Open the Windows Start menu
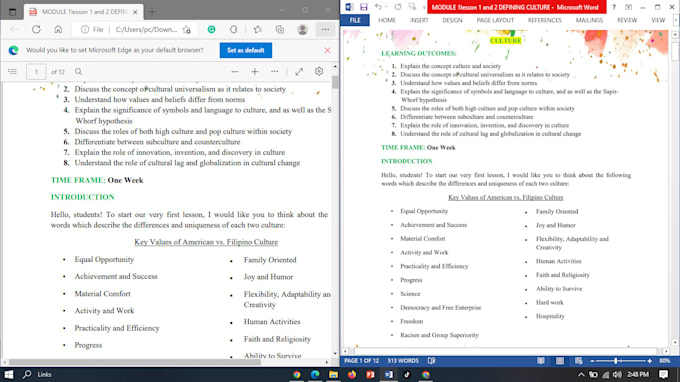Image resolution: width=680 pixels, height=382 pixels. pyautogui.click(x=9, y=374)
